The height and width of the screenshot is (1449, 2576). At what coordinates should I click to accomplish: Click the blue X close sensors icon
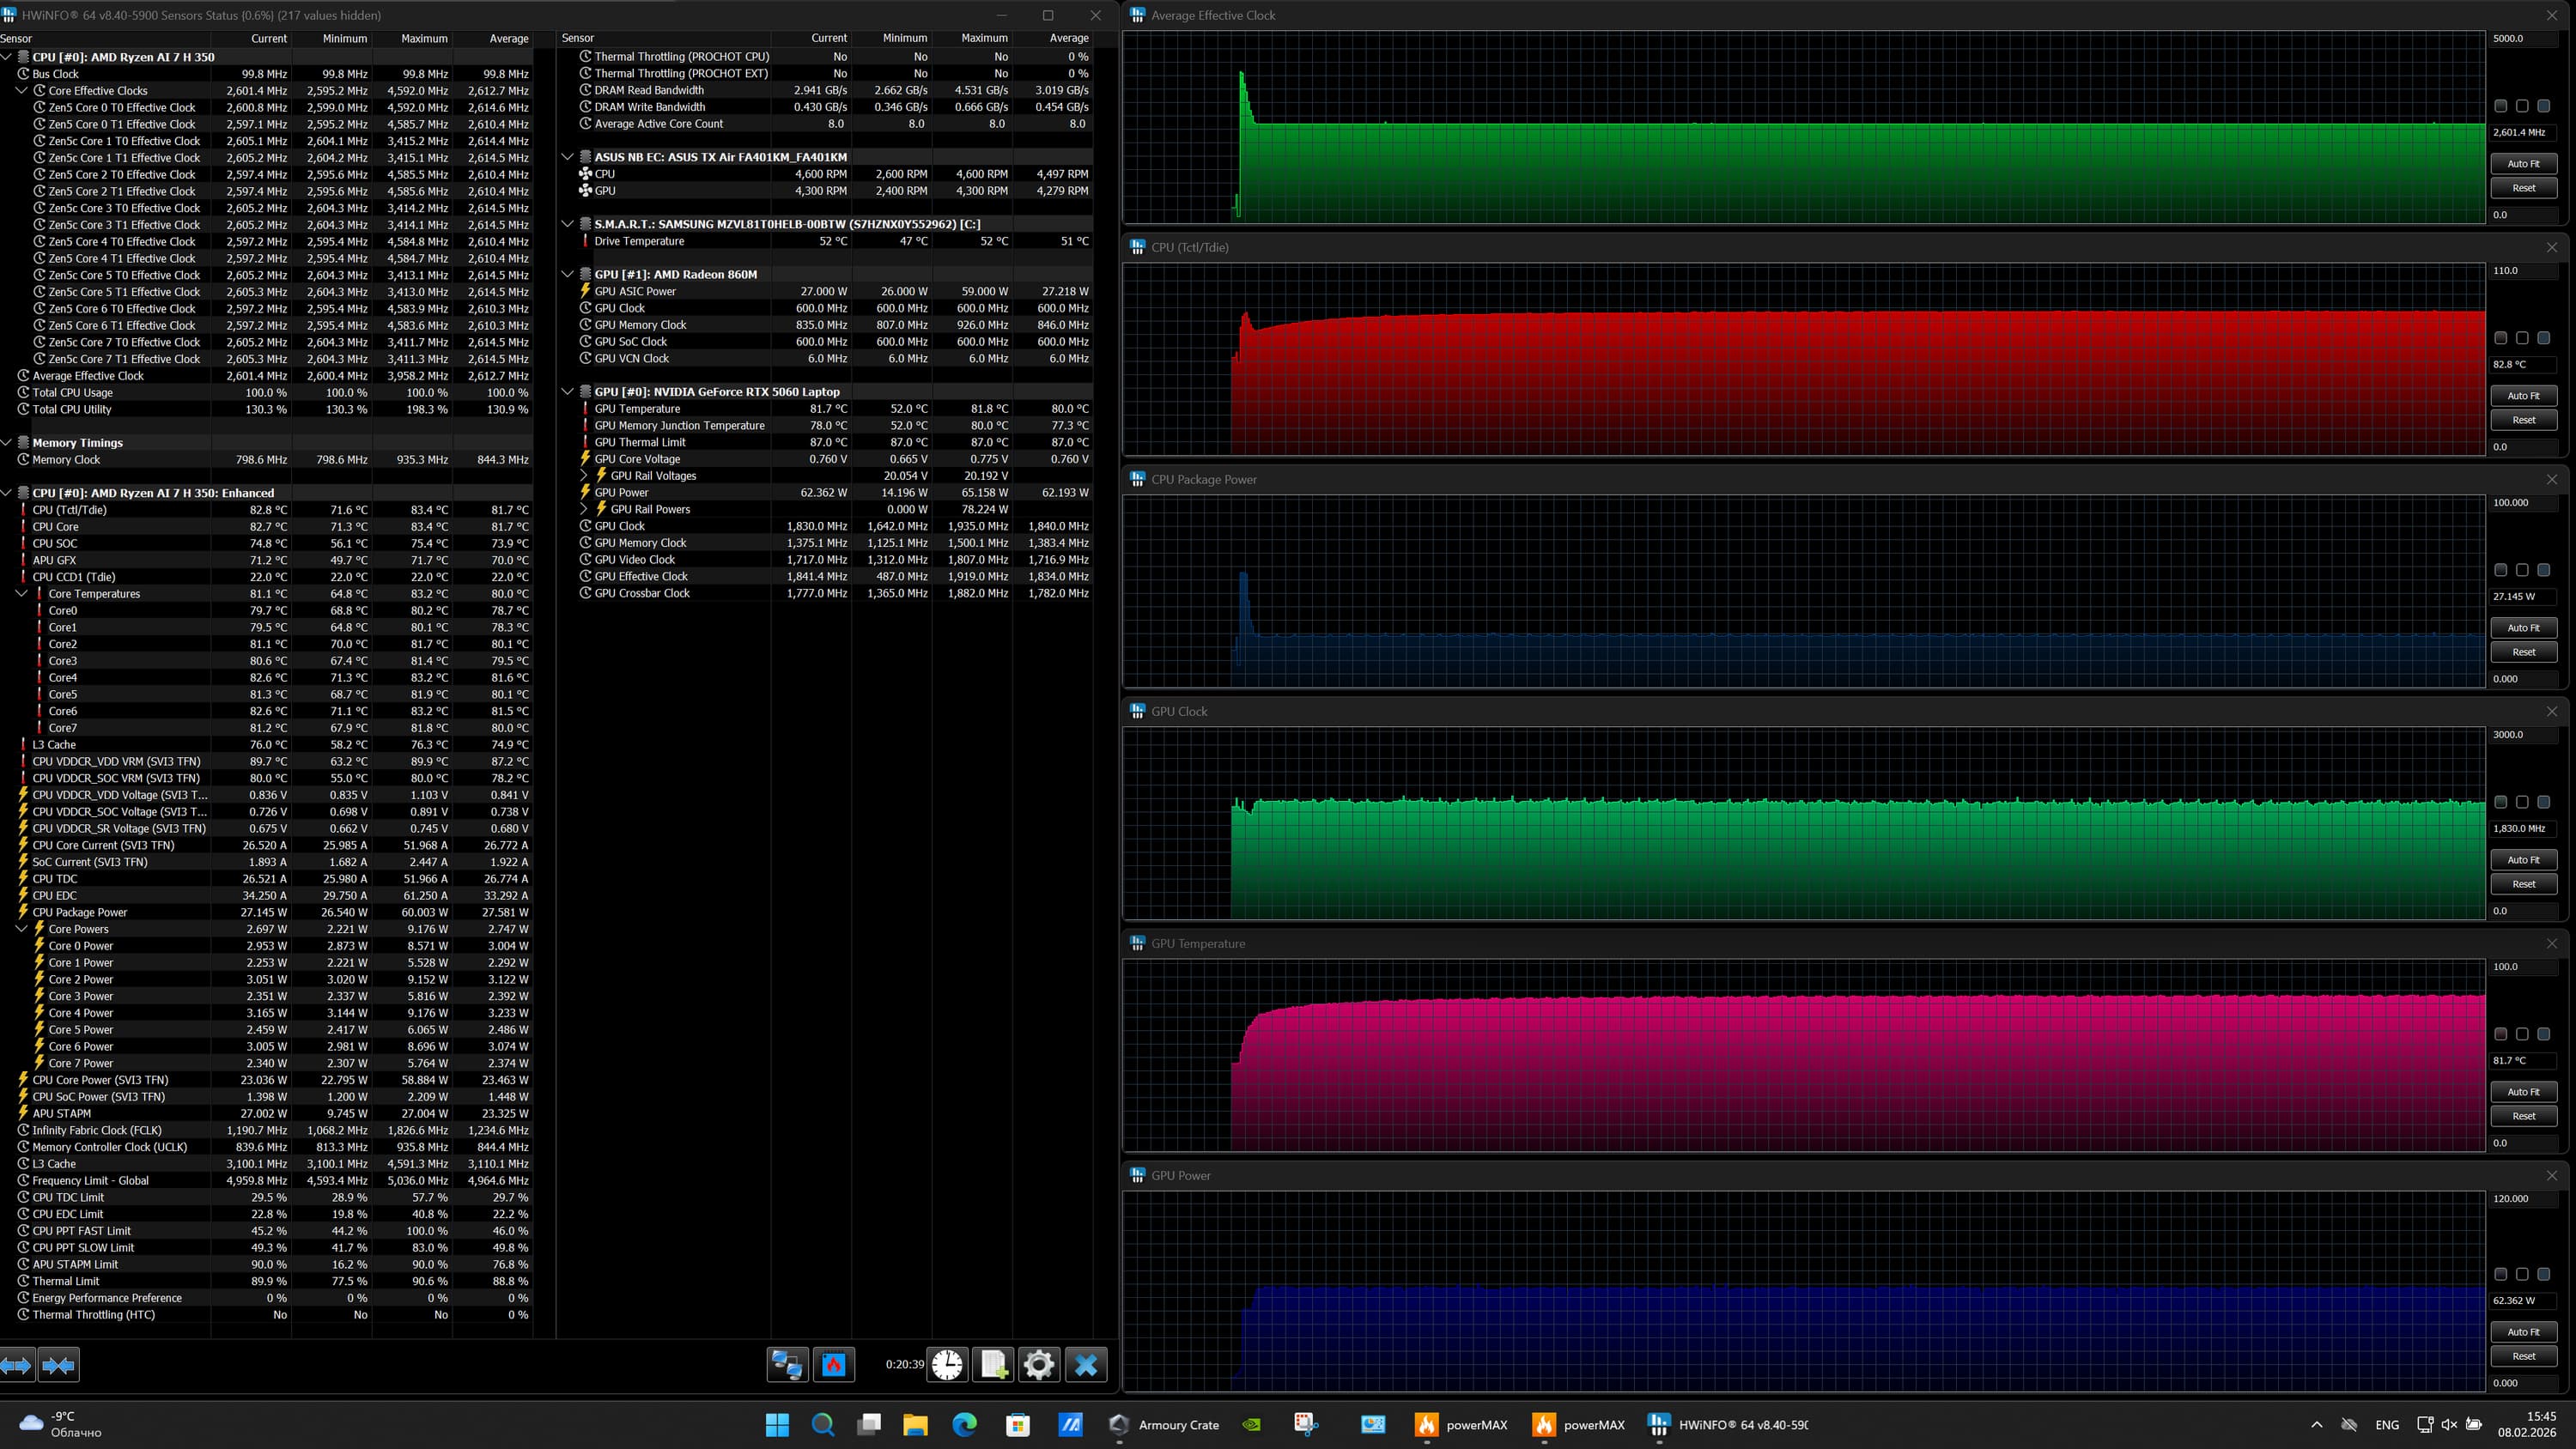[1086, 1365]
